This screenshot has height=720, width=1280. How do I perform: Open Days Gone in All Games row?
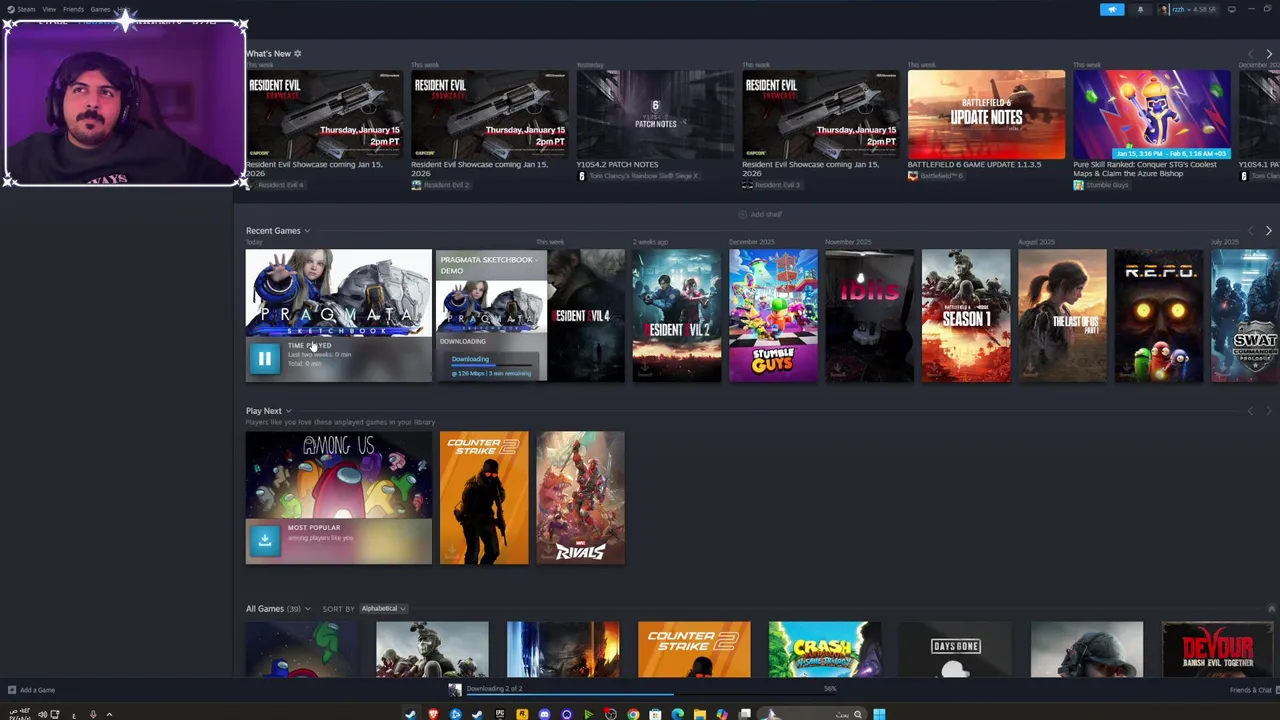click(x=956, y=649)
